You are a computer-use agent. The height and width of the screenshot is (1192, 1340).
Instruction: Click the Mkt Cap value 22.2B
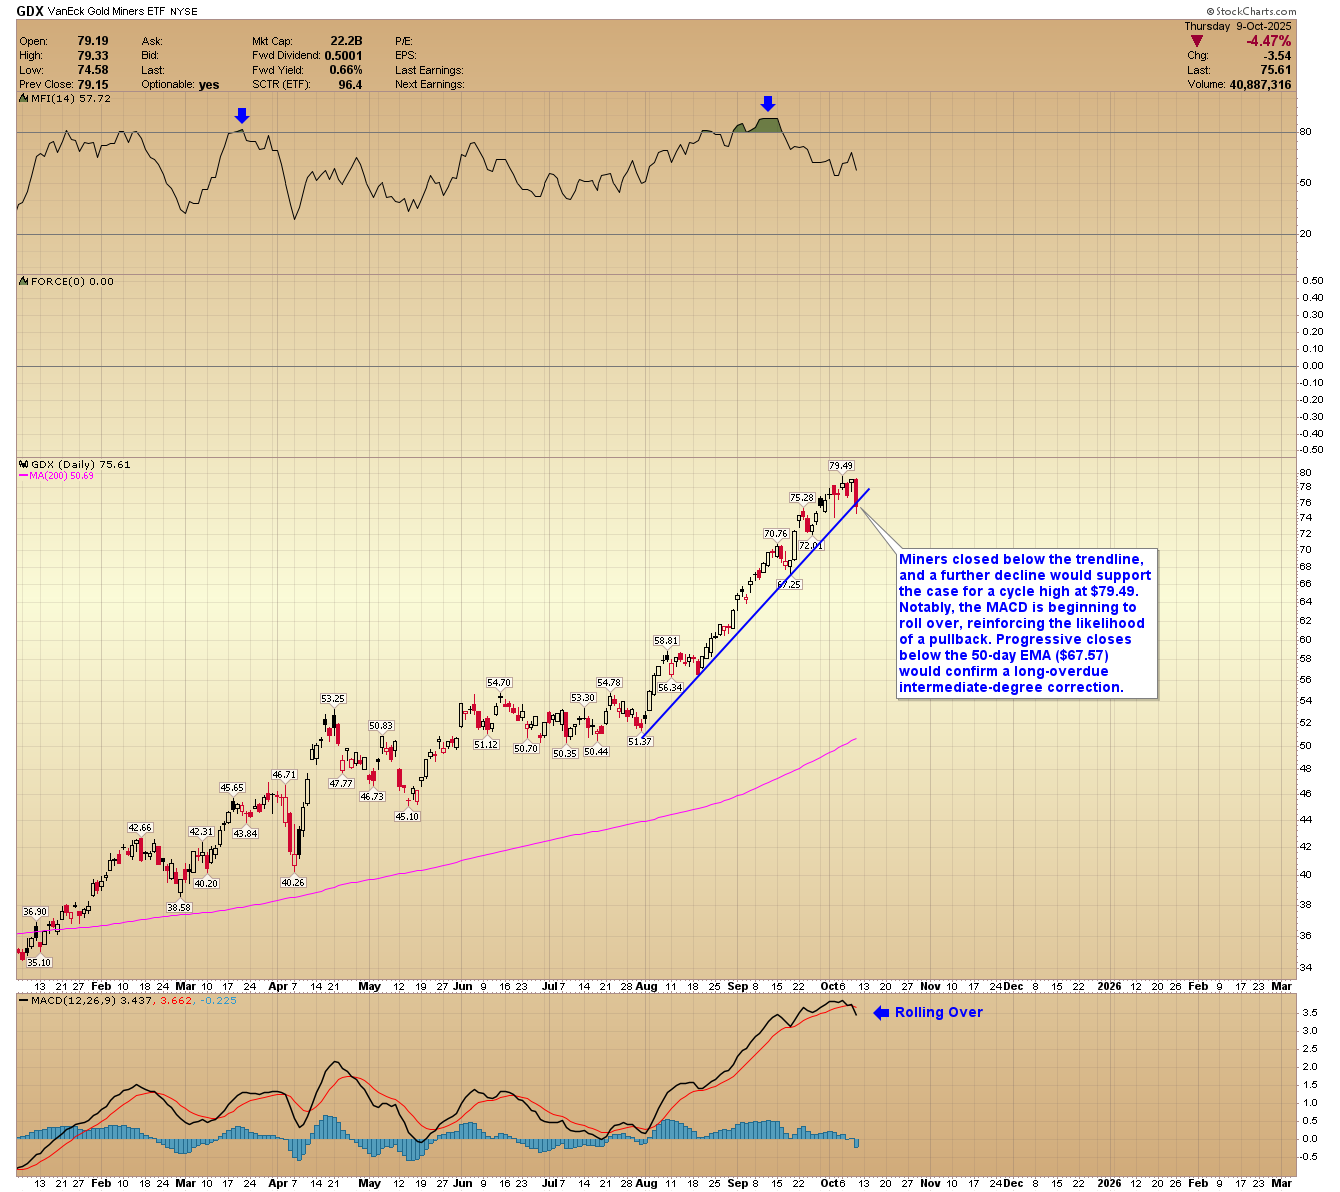point(346,41)
